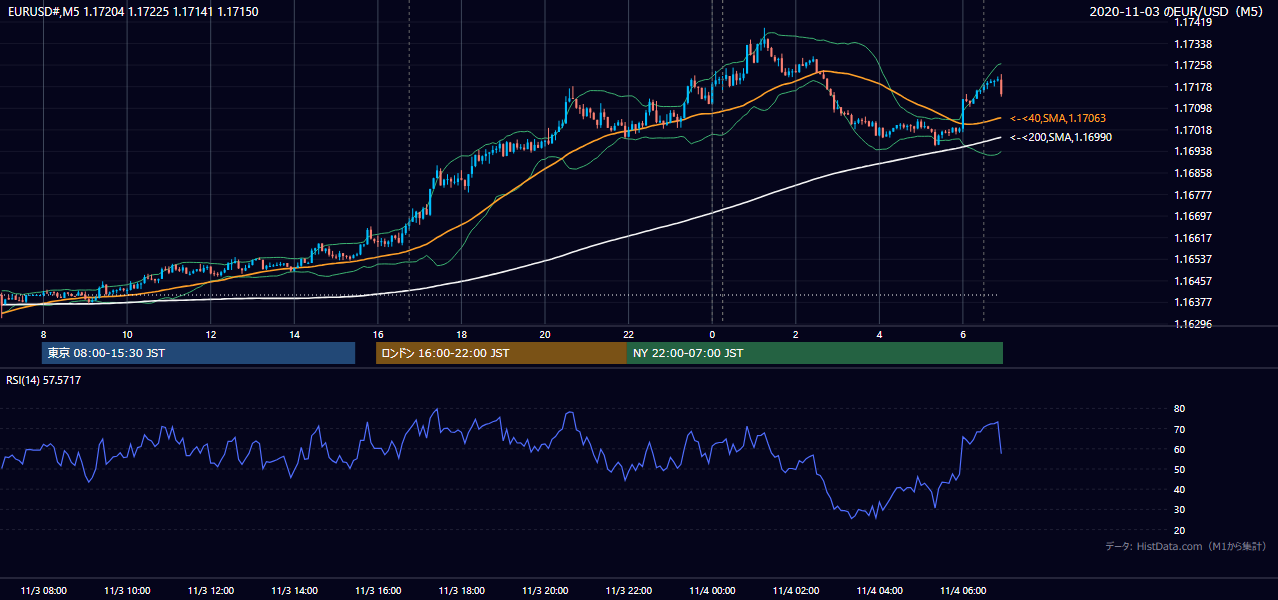Click price level 1.16617 on axis
This screenshot has height=600, width=1278.
tap(1193, 238)
